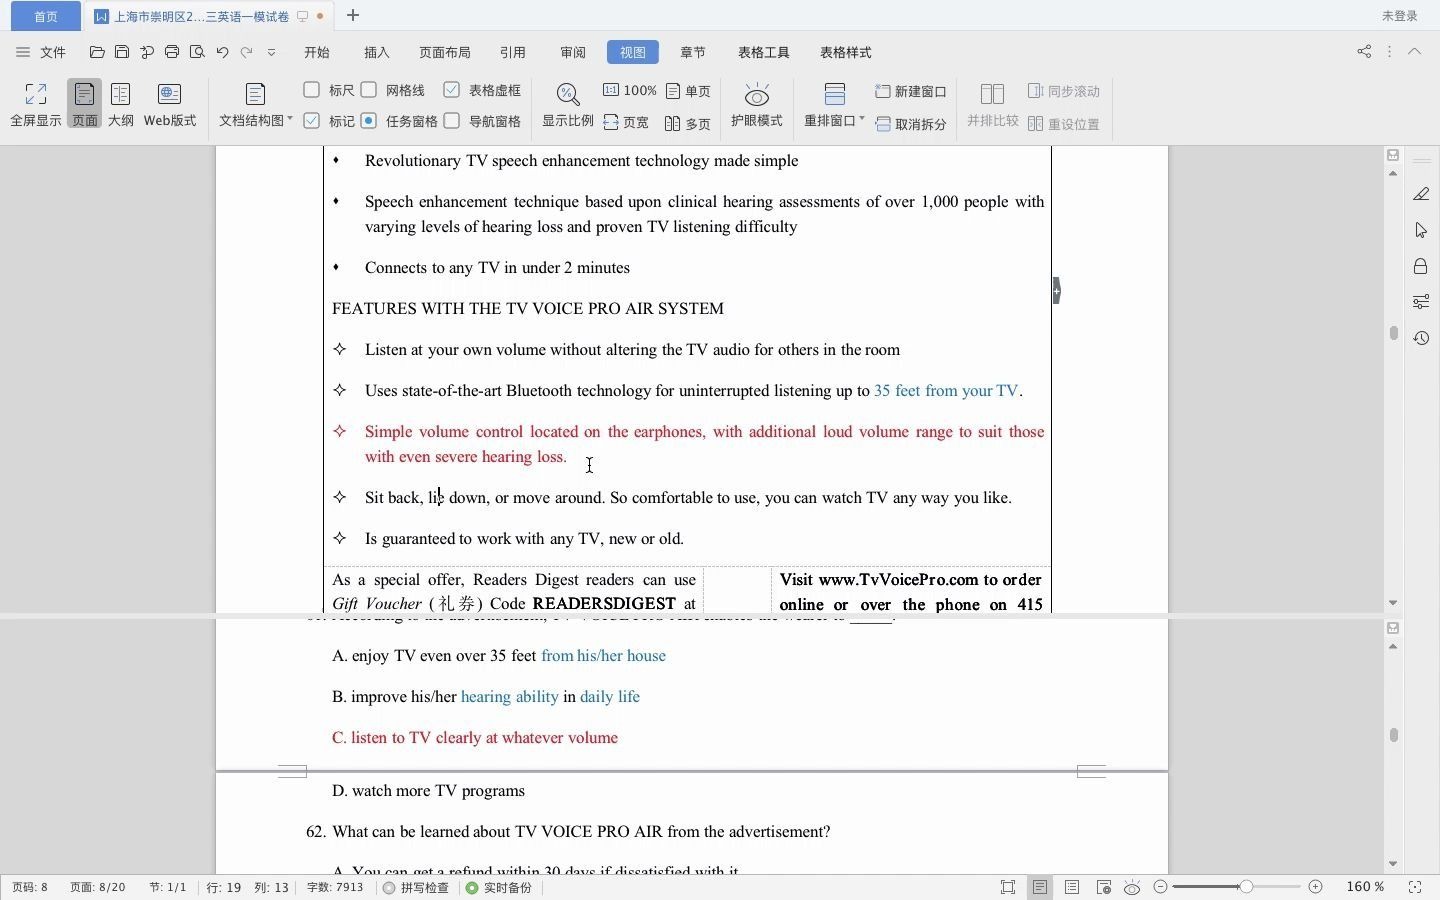This screenshot has height=900, width=1440.
Task: Click the upper pane vertical scrollbar thumb
Action: (1393, 333)
